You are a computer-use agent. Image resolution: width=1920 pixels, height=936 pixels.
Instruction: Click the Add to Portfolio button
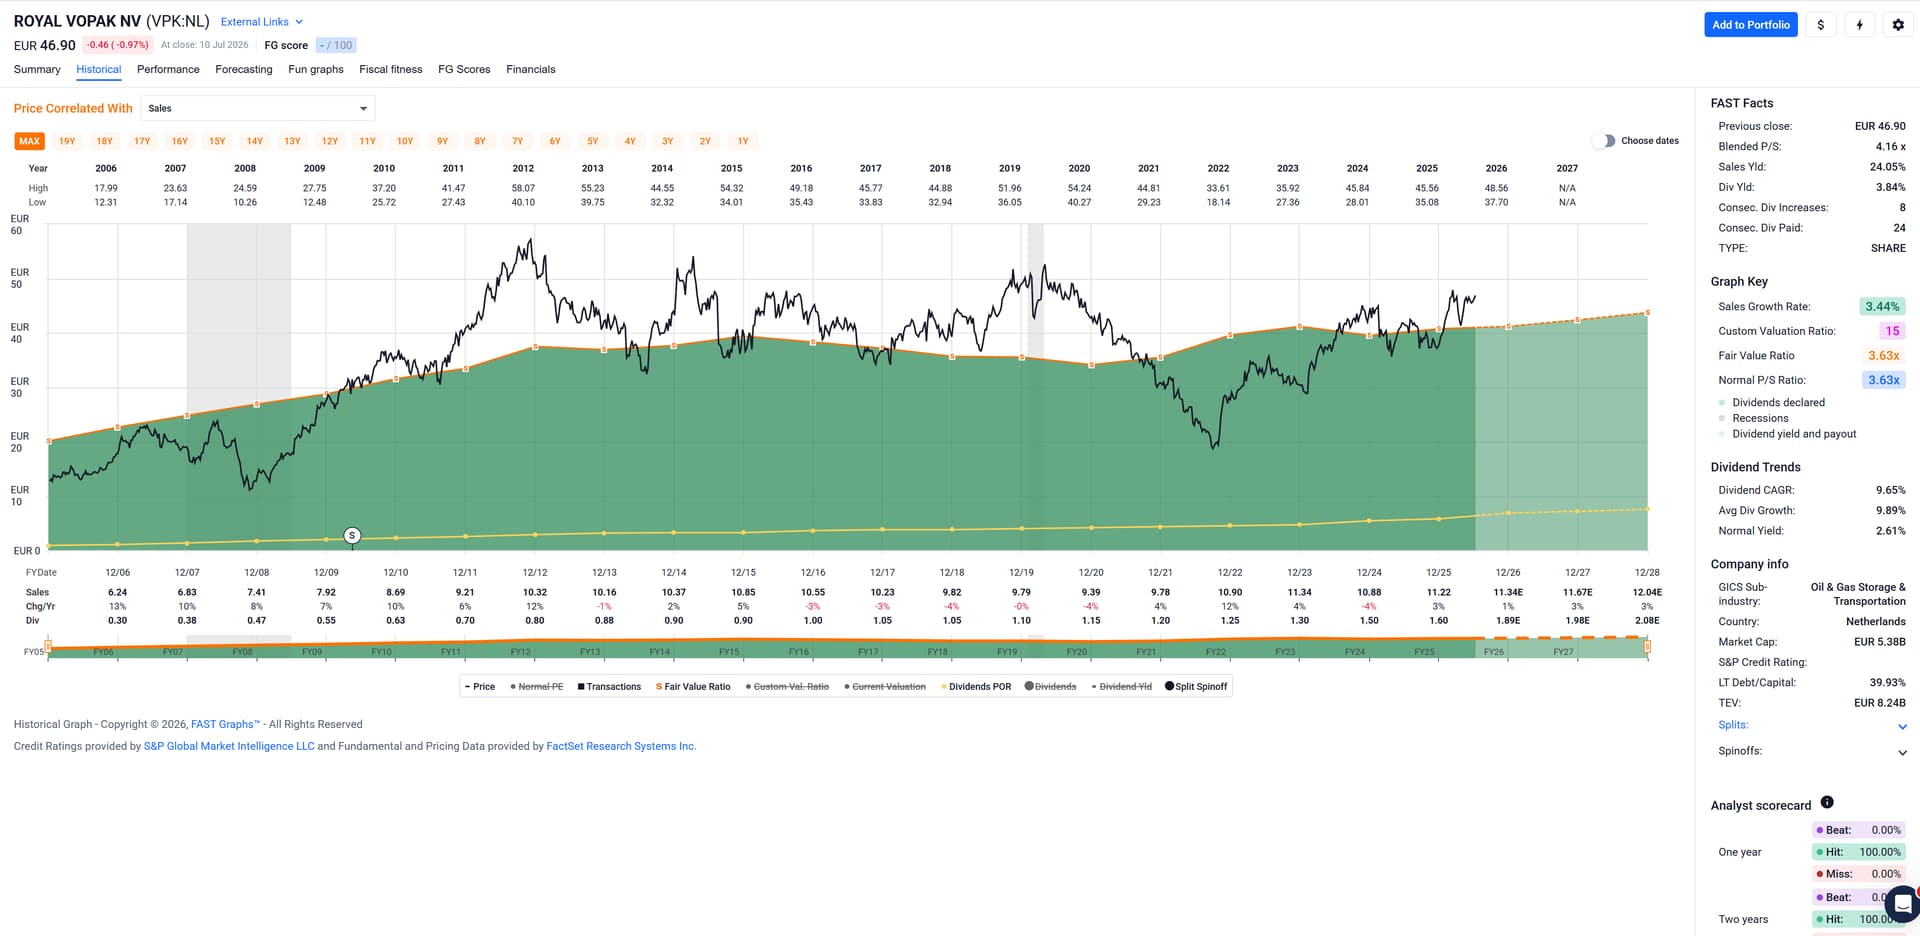1751,25
